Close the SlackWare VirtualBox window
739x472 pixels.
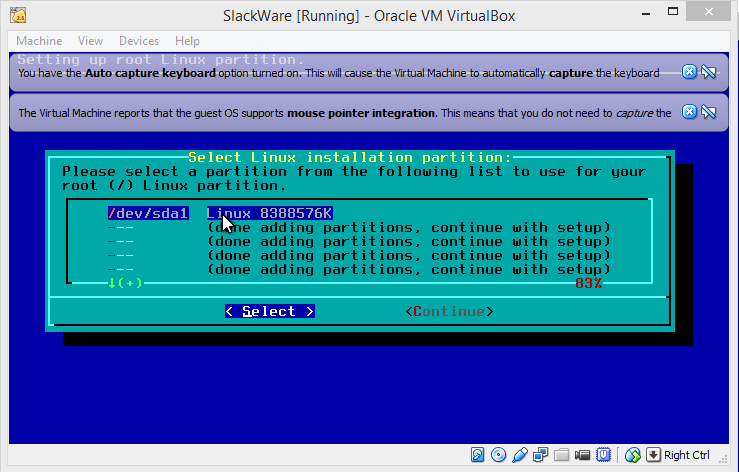pyautogui.click(x=708, y=12)
